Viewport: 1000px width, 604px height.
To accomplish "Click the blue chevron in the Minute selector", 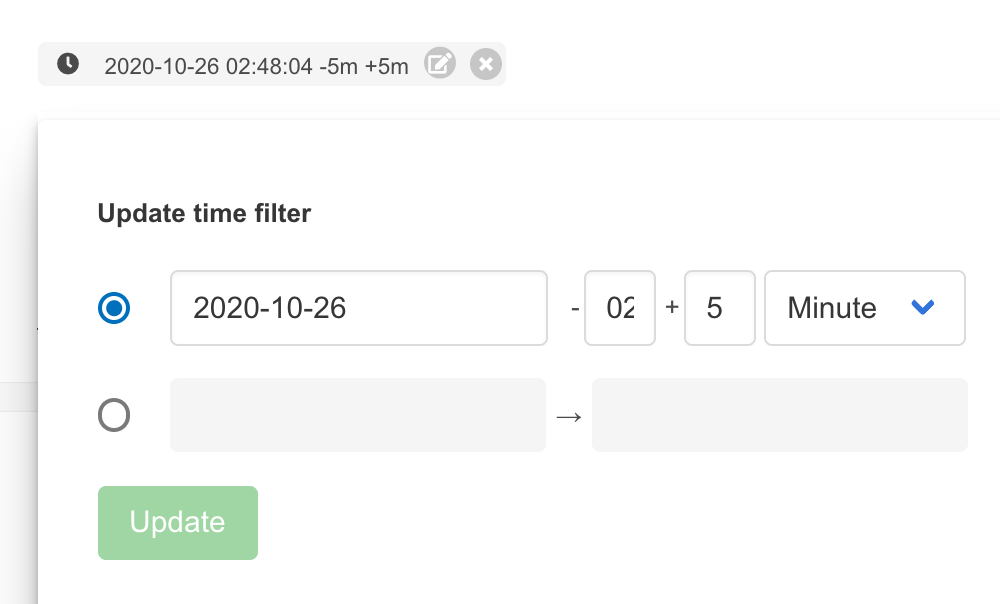I will coord(923,308).
